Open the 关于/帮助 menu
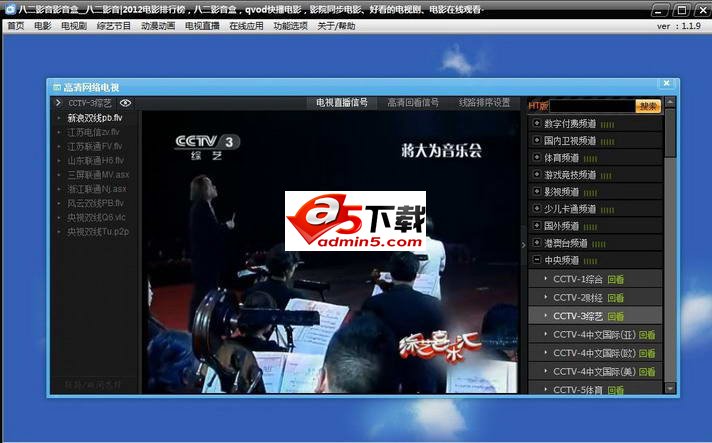Image resolution: width=712 pixels, height=443 pixels. (x=336, y=26)
